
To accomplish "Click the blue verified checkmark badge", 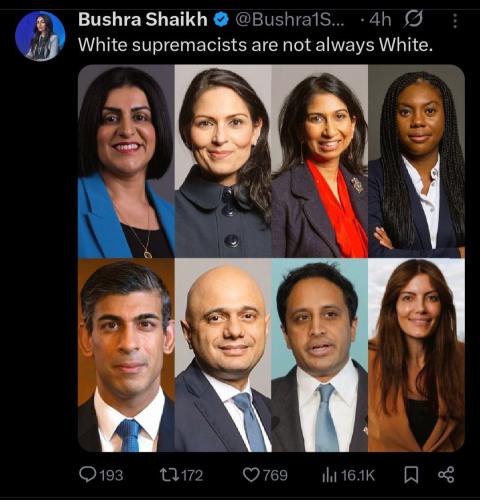I will tap(221, 19).
